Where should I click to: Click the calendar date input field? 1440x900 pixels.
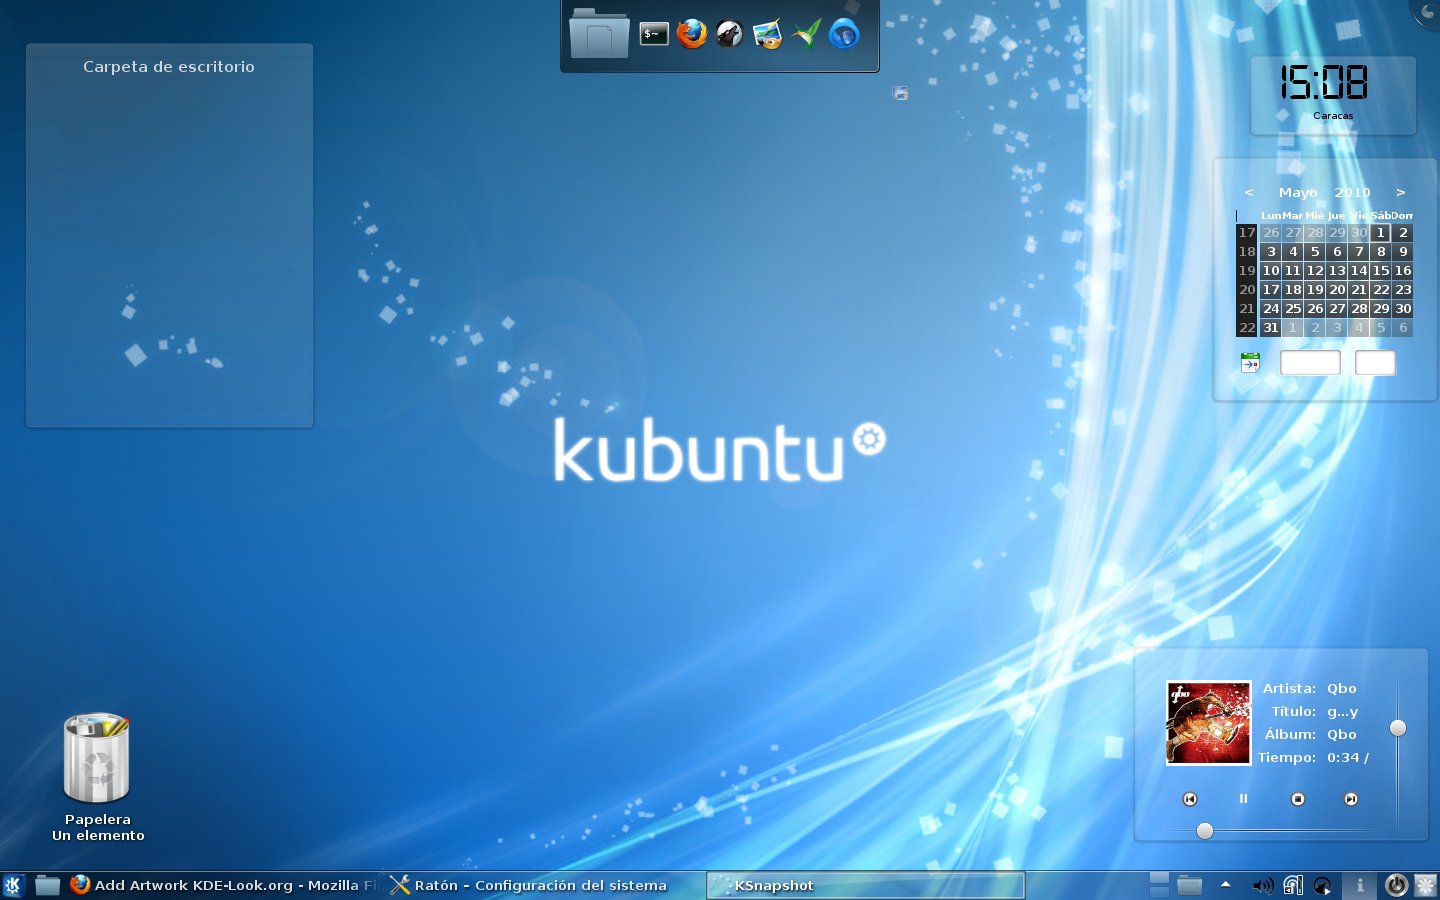click(1310, 363)
